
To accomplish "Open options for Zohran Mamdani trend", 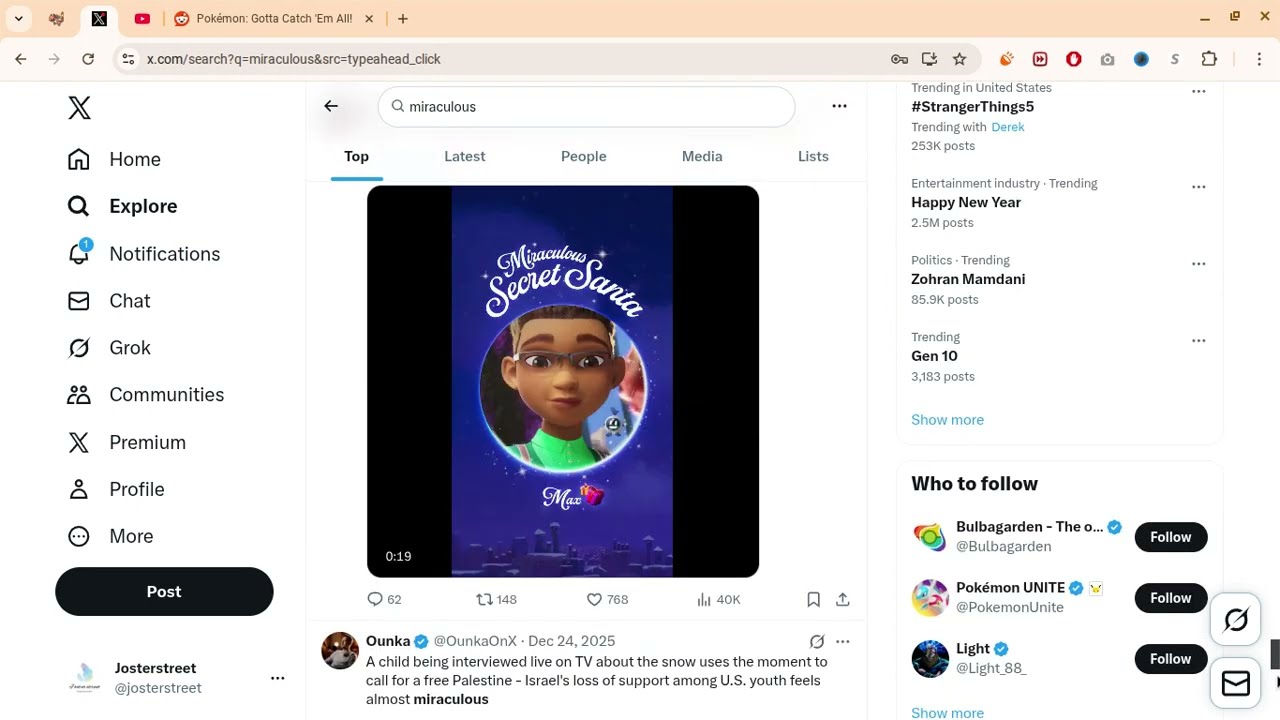I will tap(1198, 264).
